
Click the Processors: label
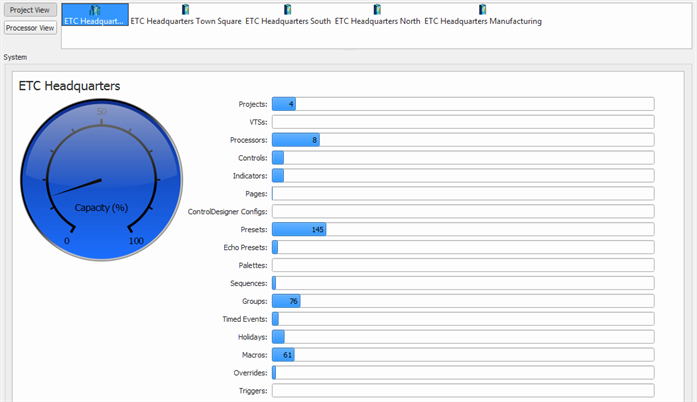pyautogui.click(x=248, y=140)
